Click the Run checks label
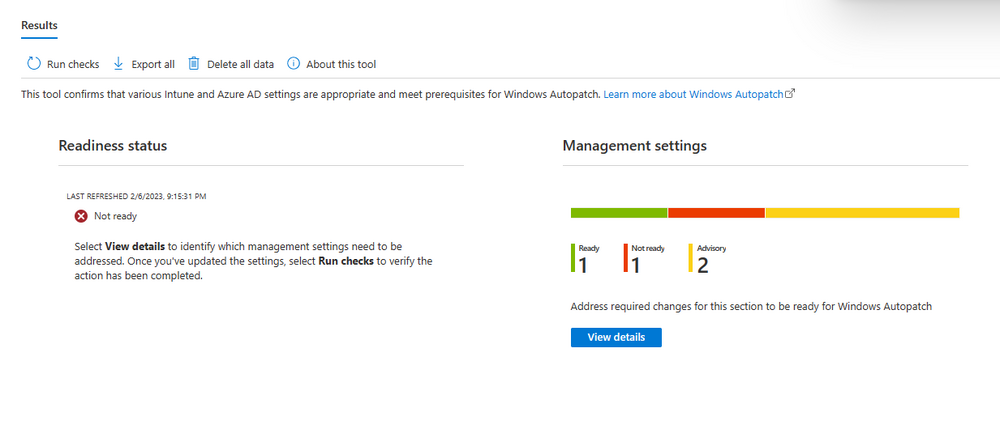Image resolution: width=1000 pixels, height=429 pixels. tap(73, 64)
